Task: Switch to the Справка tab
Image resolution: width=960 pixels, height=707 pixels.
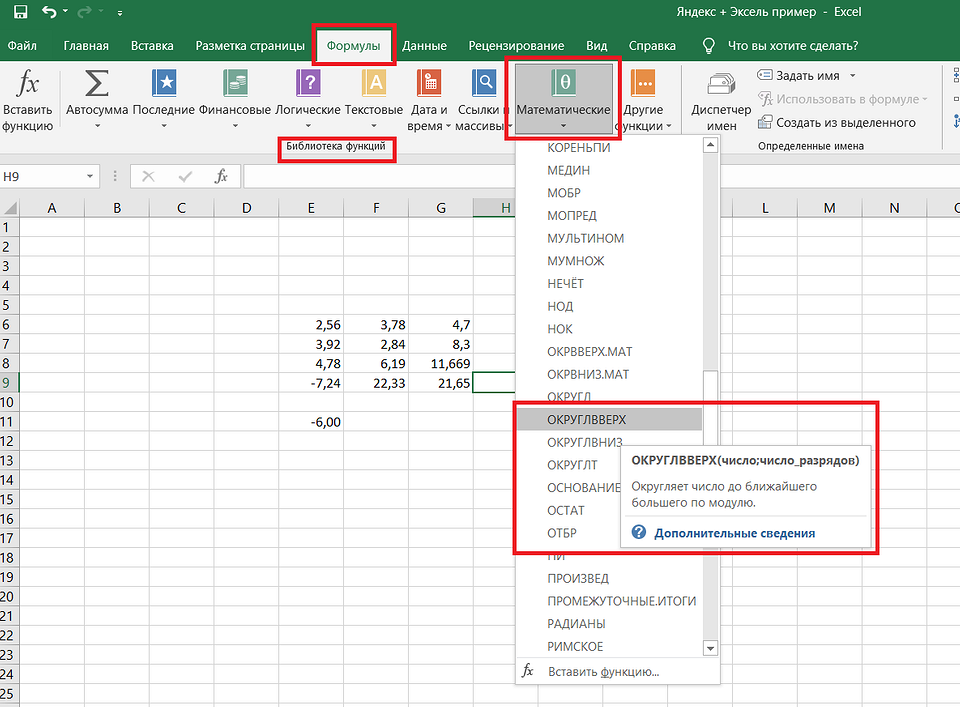Action: [x=652, y=45]
